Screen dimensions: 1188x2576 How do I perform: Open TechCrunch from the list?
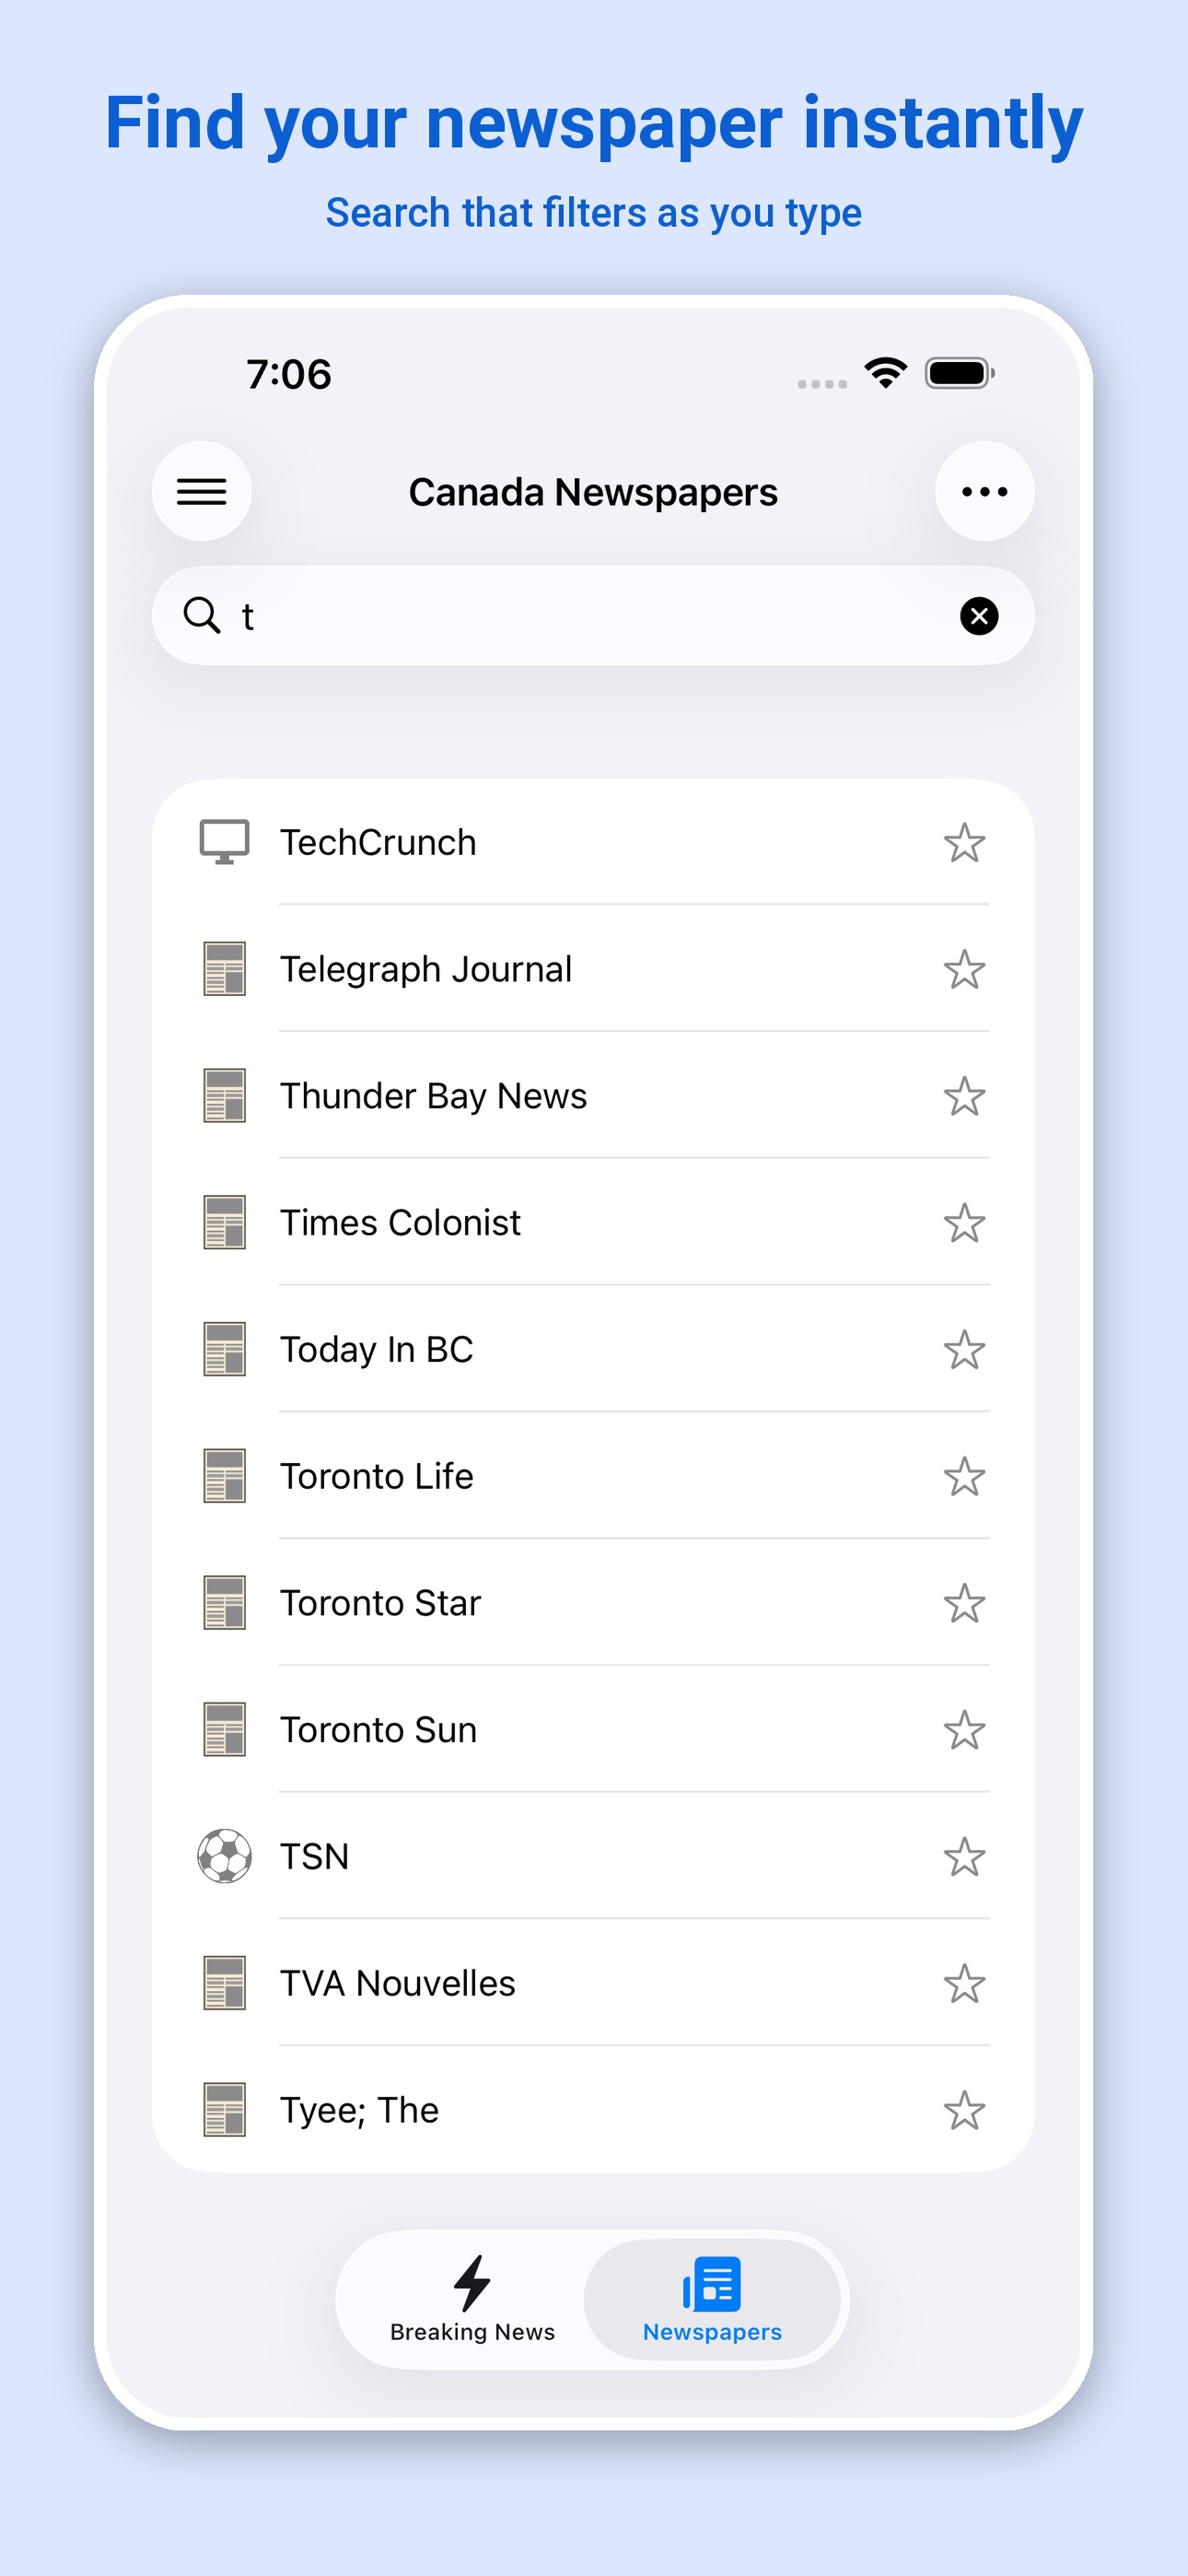pos(593,842)
